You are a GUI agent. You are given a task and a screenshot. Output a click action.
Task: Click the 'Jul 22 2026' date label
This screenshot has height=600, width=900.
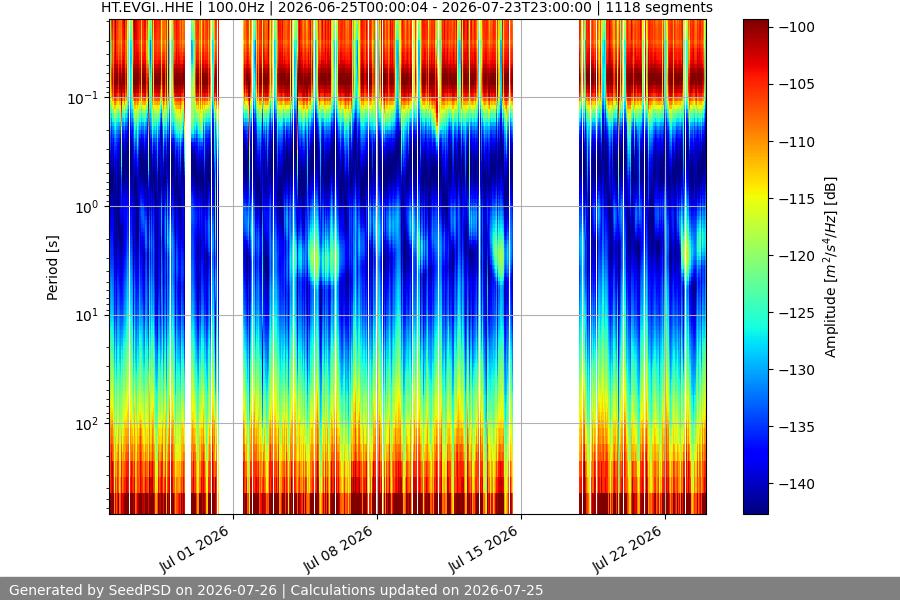(627, 549)
